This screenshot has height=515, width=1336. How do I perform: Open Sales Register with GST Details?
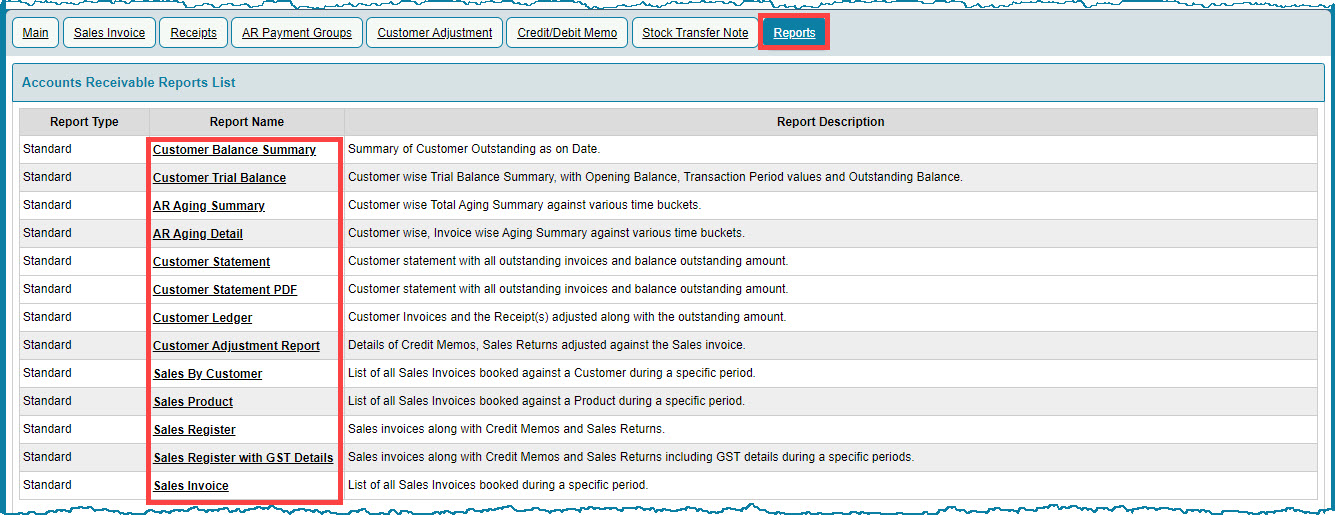click(x=243, y=458)
